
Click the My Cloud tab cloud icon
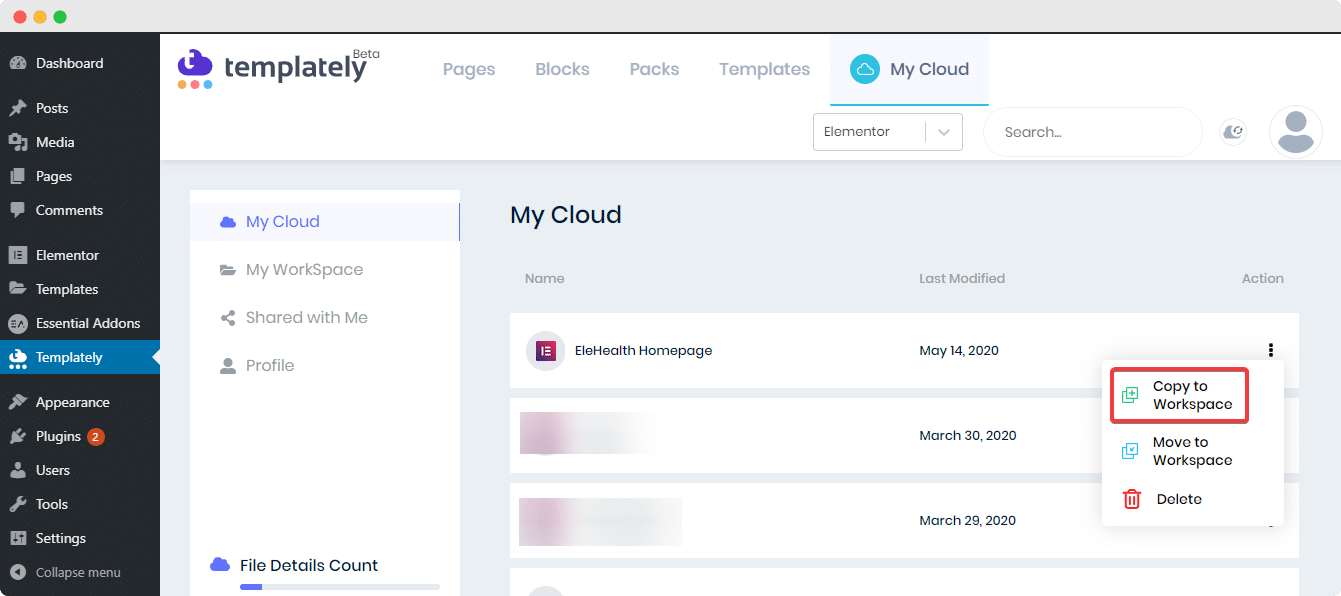click(x=865, y=69)
